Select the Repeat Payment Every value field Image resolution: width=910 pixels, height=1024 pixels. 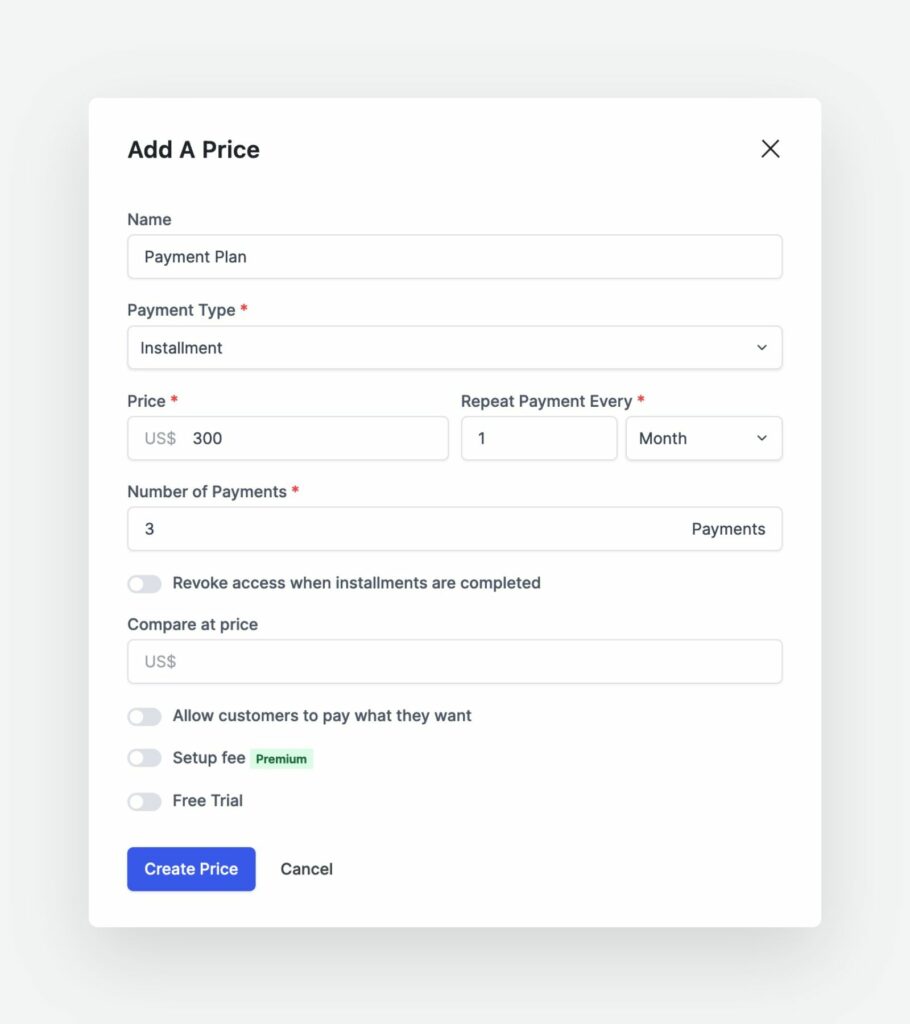point(538,438)
